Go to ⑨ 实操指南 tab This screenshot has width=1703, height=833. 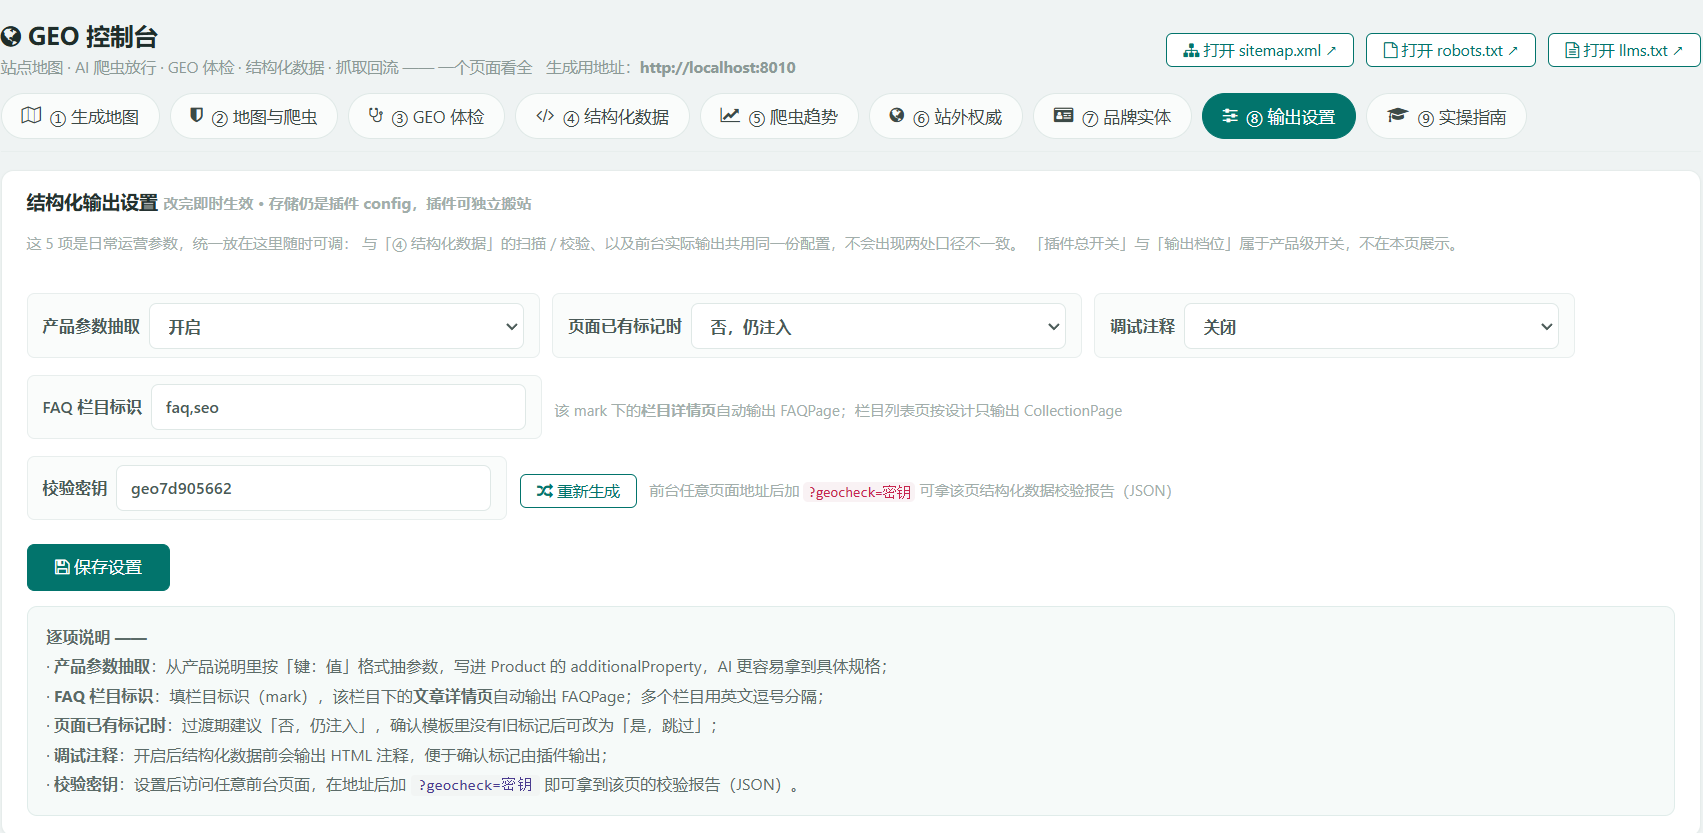pyautogui.click(x=1446, y=116)
